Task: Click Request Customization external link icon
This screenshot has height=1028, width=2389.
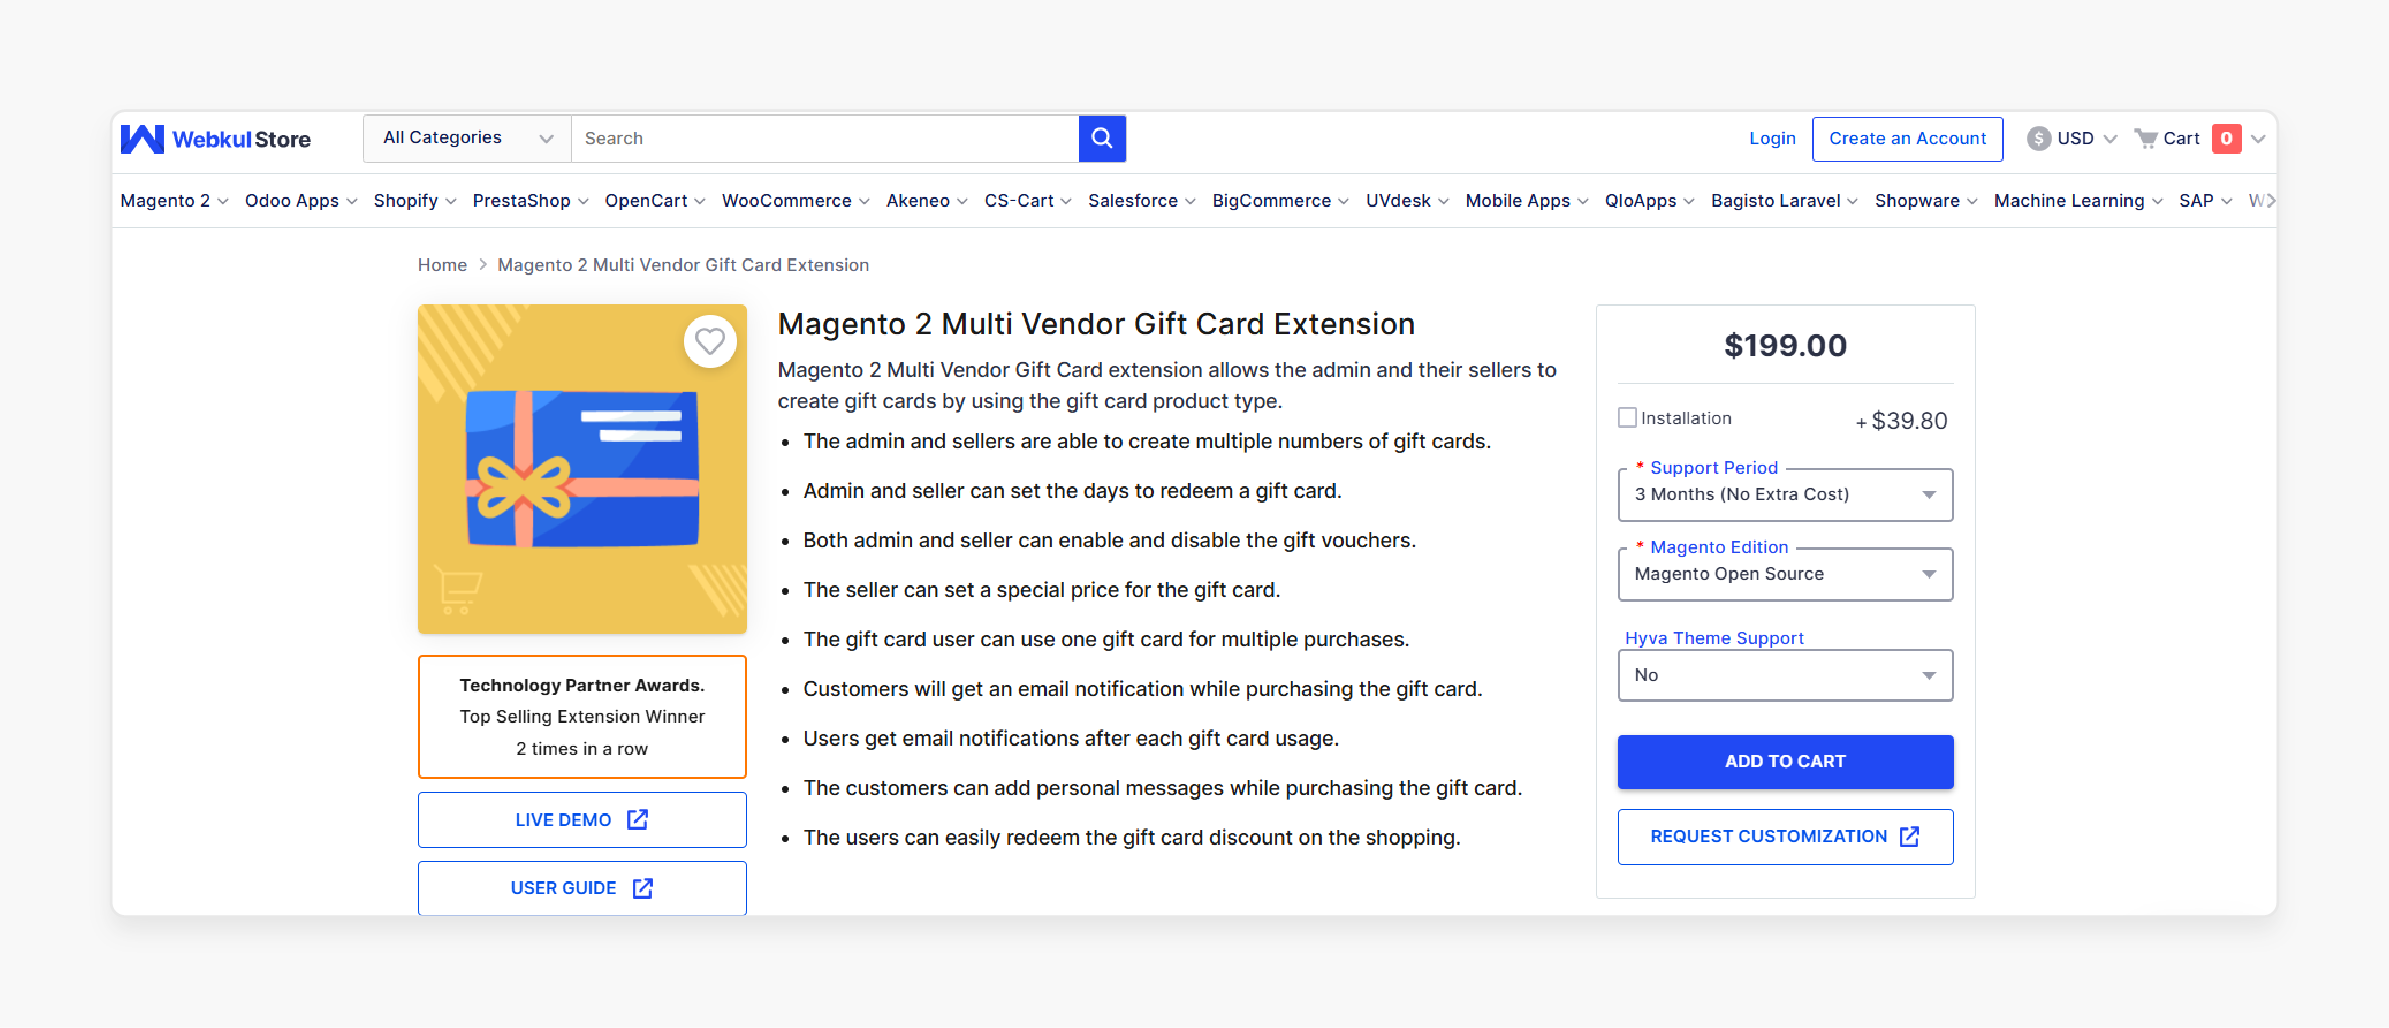Action: 1909,836
